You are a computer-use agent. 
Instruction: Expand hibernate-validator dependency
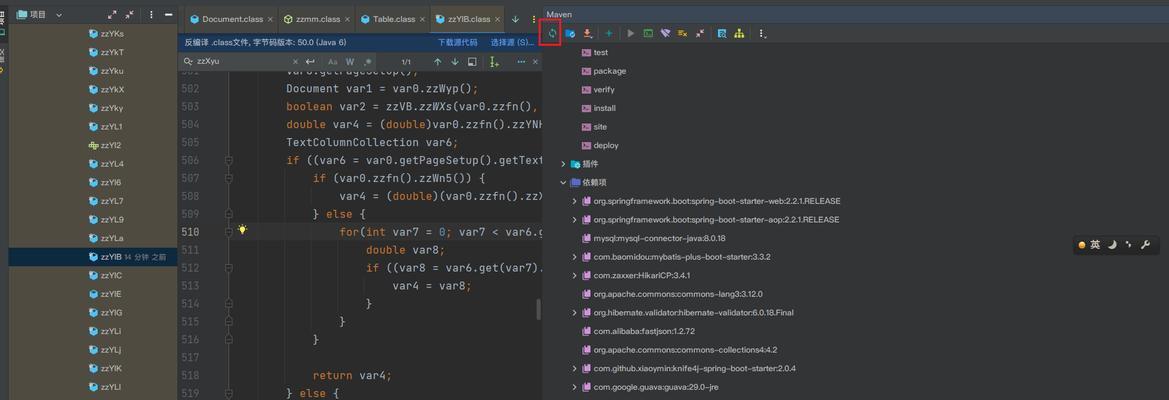coord(574,313)
